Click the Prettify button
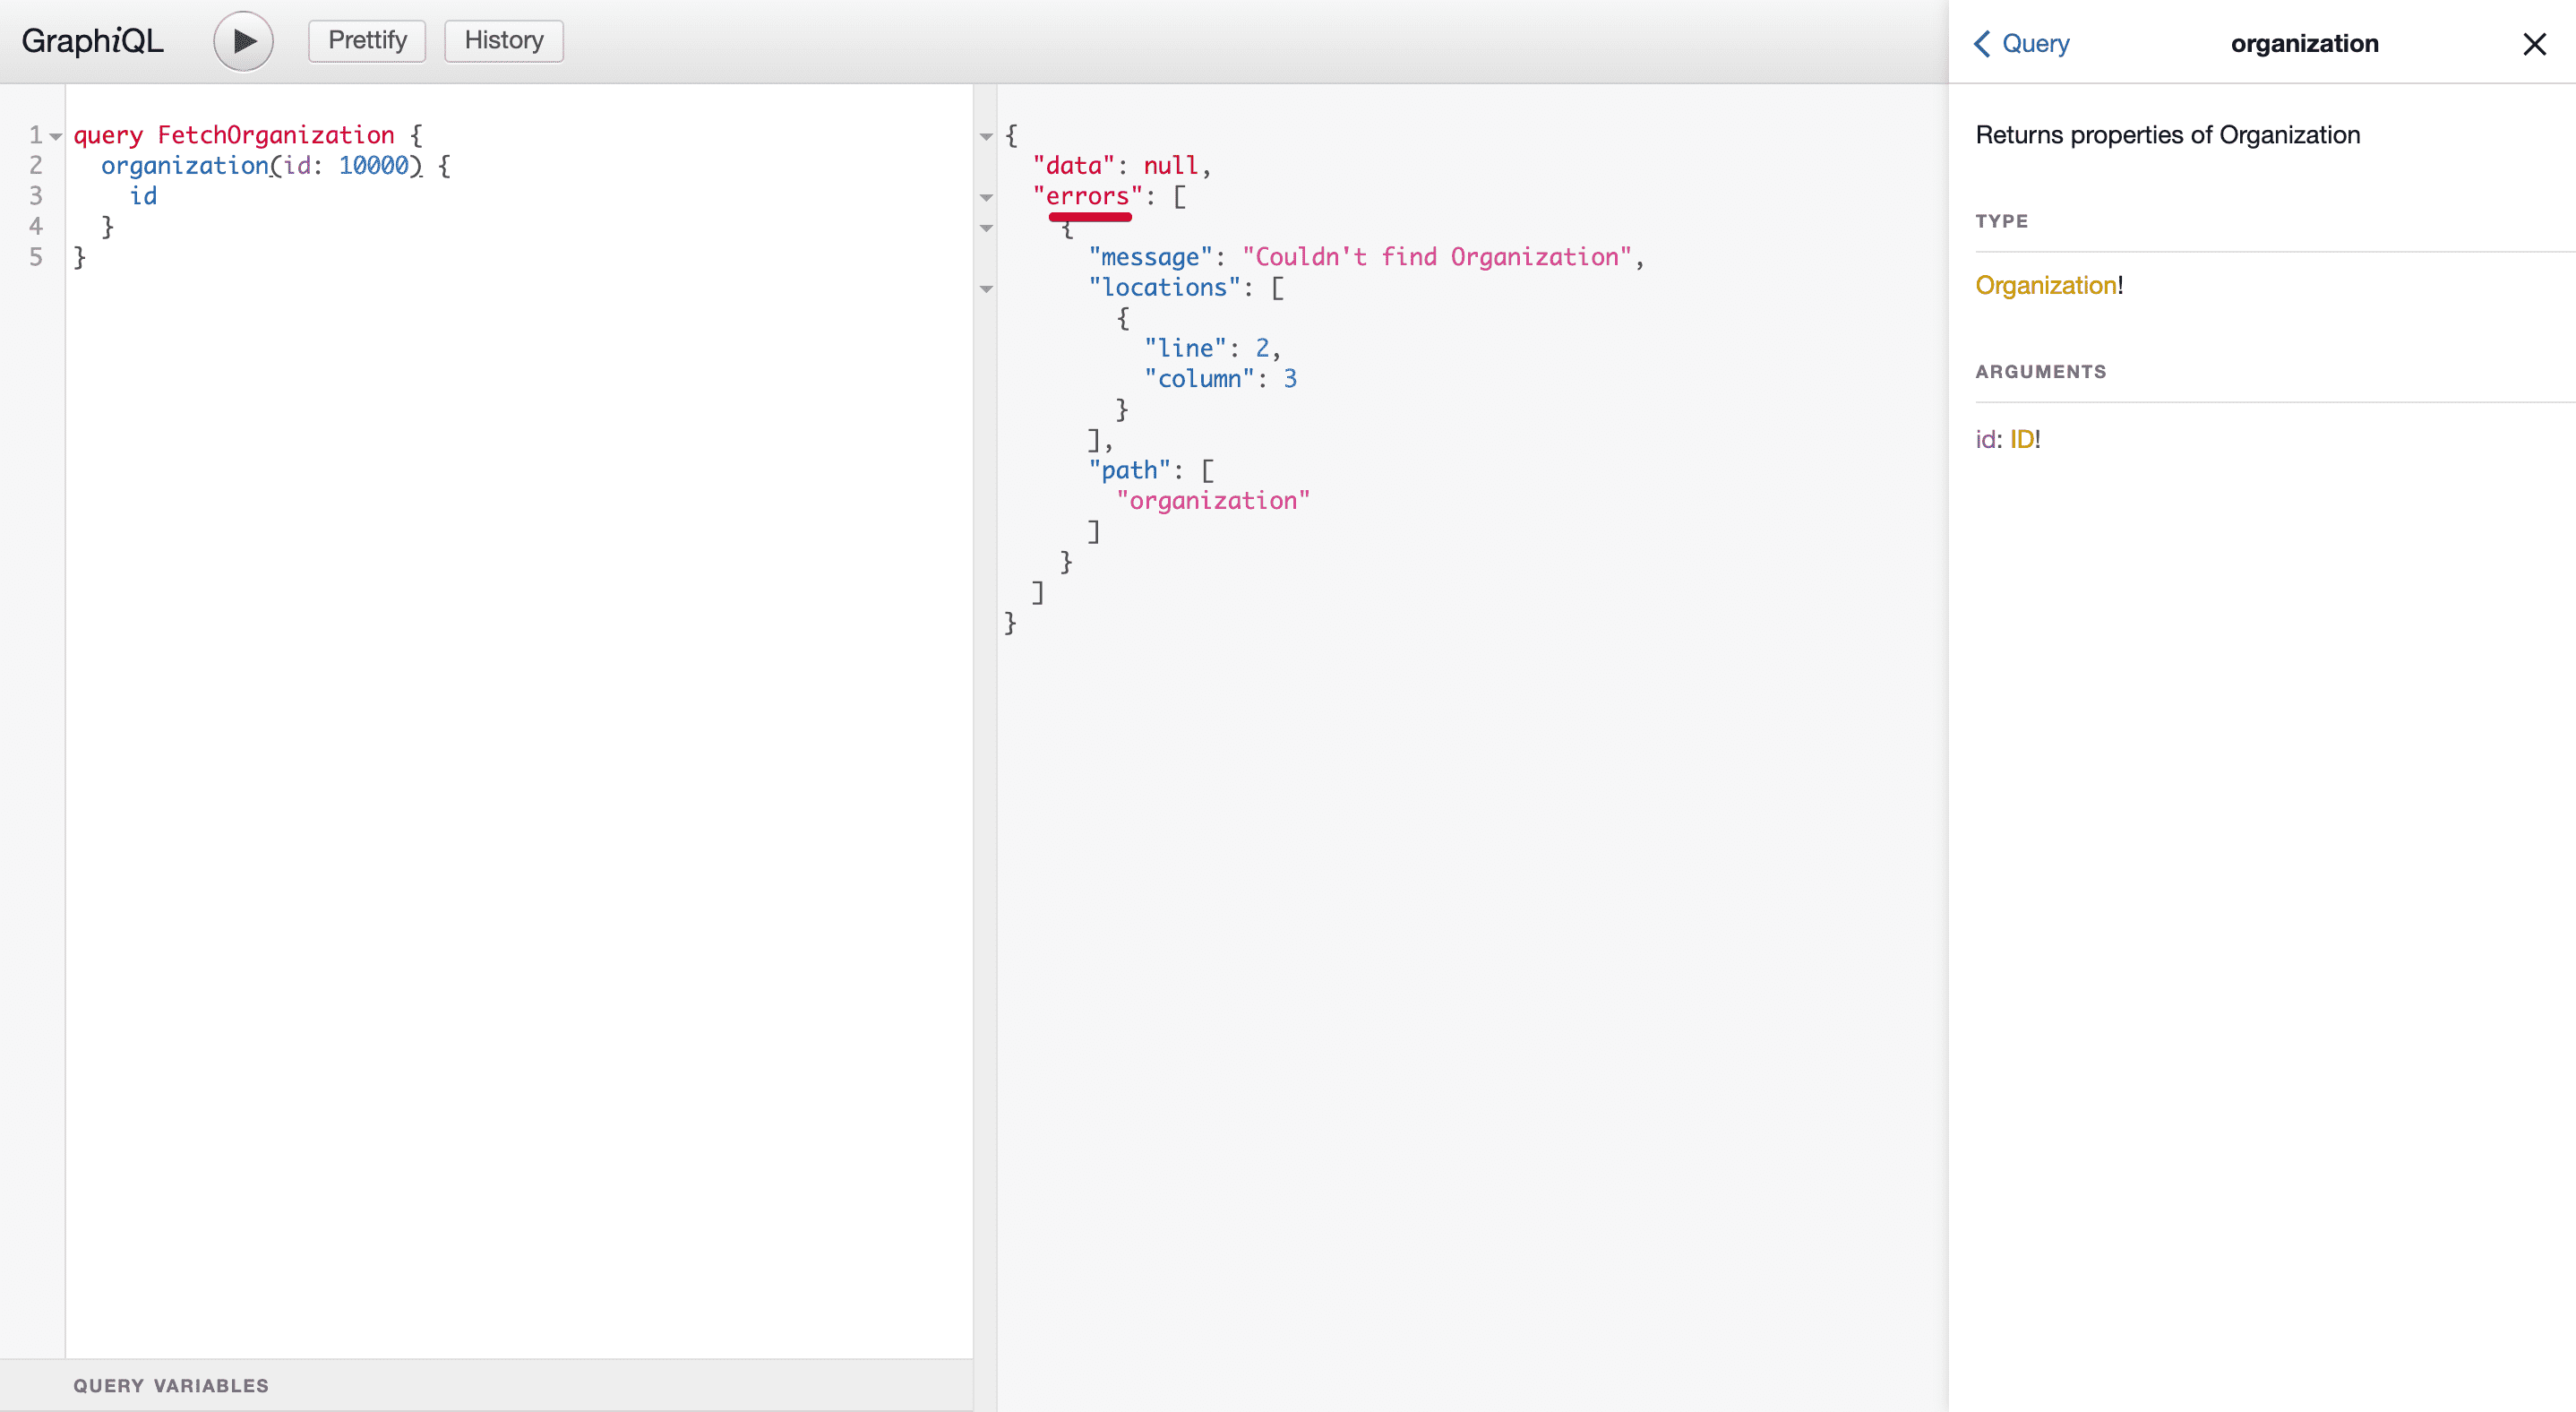The height and width of the screenshot is (1412, 2576). (367, 41)
